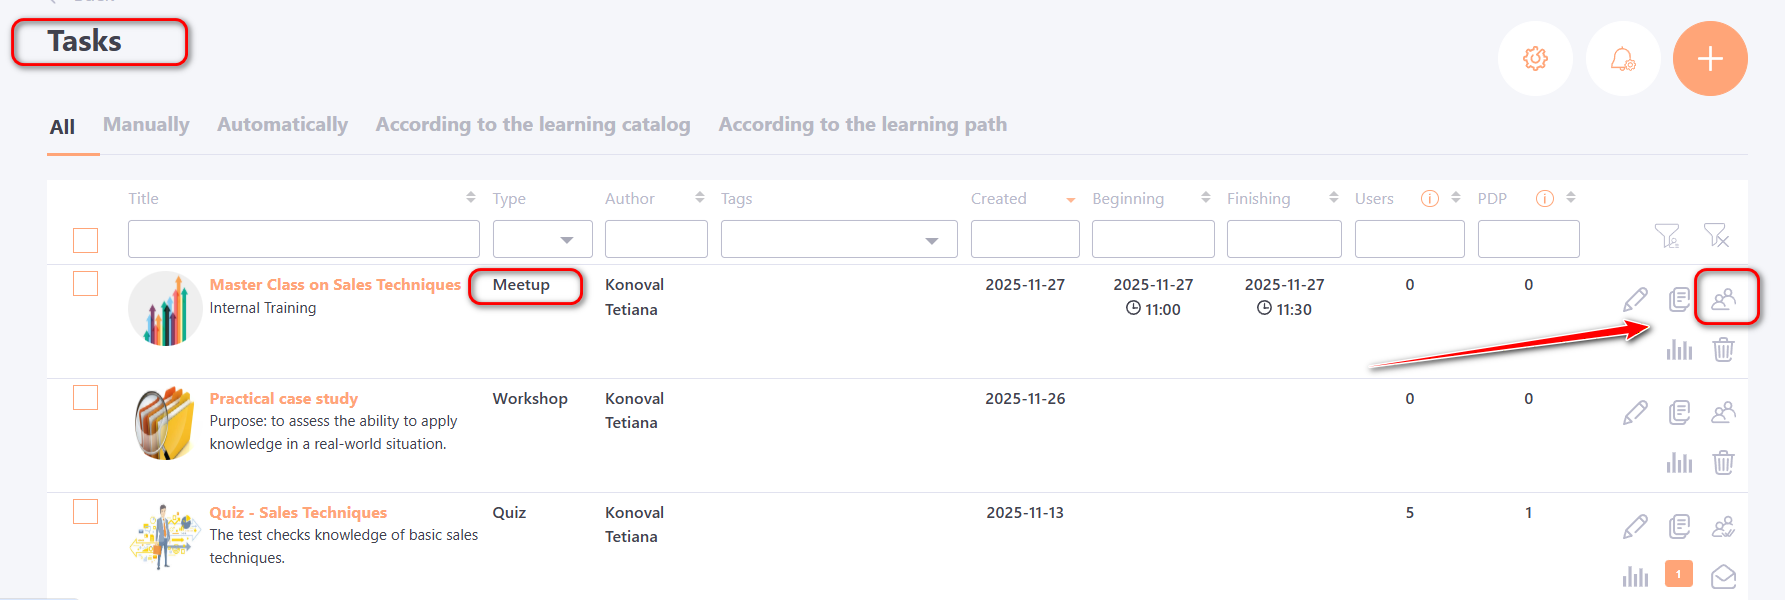Delete the Practical case study task
Viewport: 1785px width, 600px height.
(x=1723, y=463)
